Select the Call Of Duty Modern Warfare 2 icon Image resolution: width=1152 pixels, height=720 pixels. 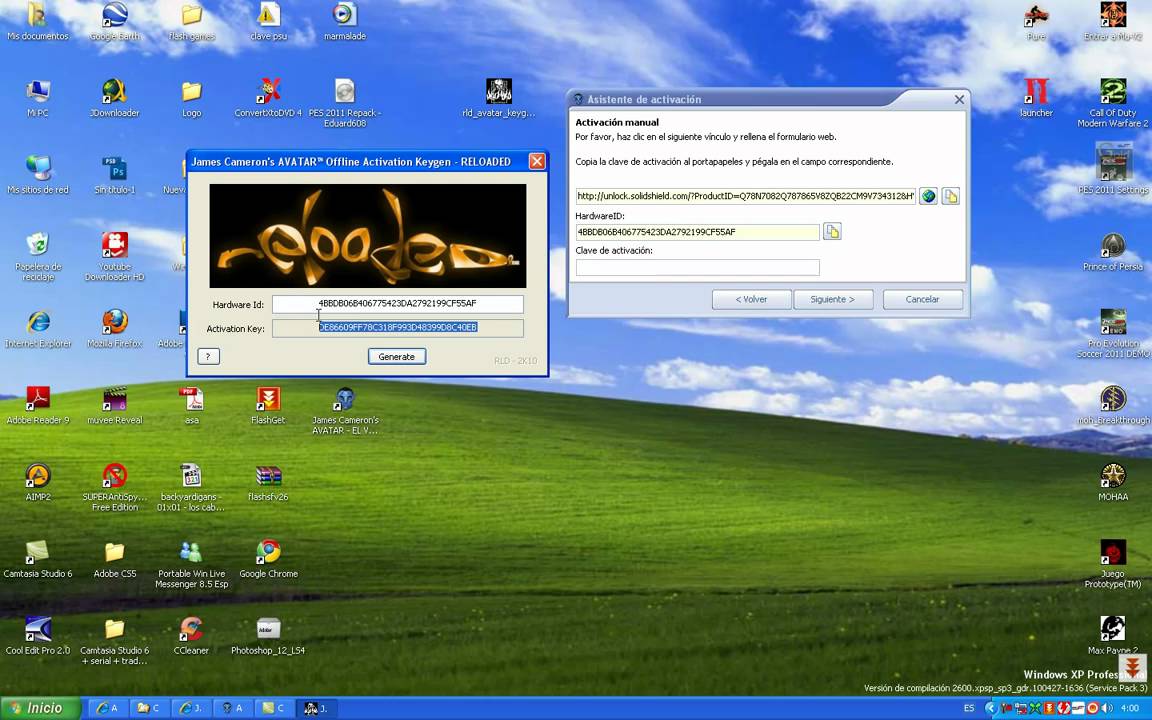click(1112, 103)
